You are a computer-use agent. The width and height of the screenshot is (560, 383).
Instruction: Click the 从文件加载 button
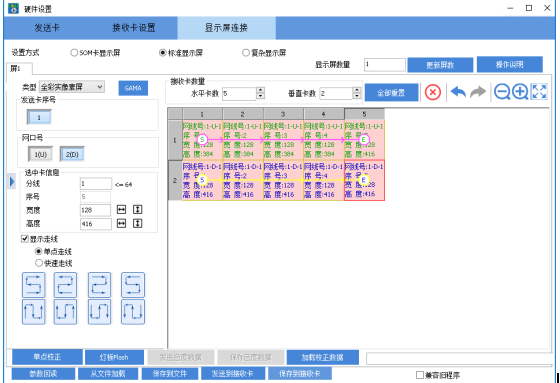(108, 374)
